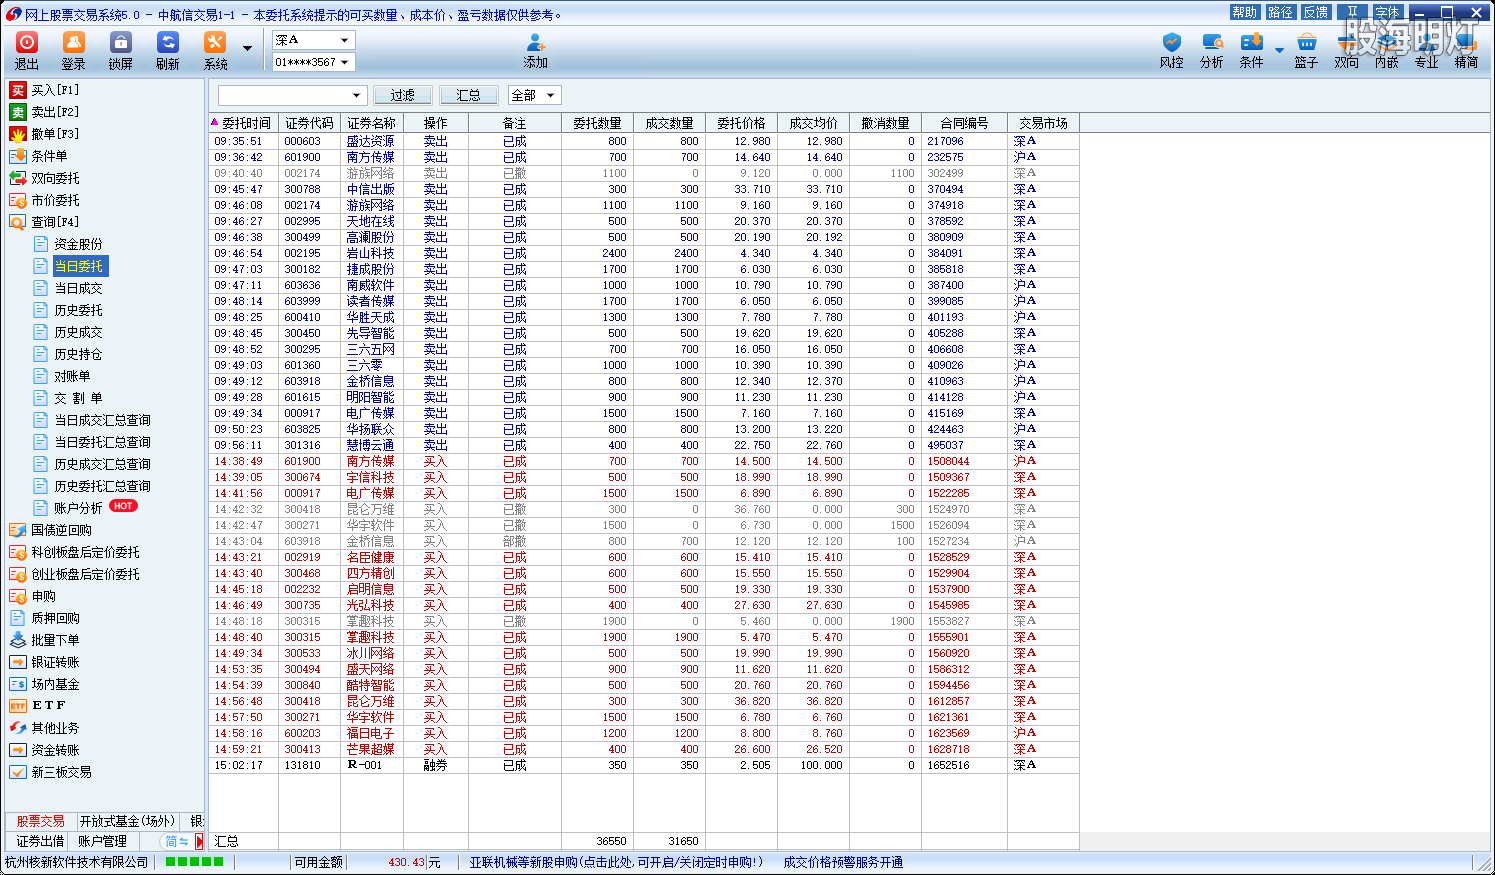
Task: Open the 风控 risk control icon
Action: pyautogui.click(x=1172, y=50)
